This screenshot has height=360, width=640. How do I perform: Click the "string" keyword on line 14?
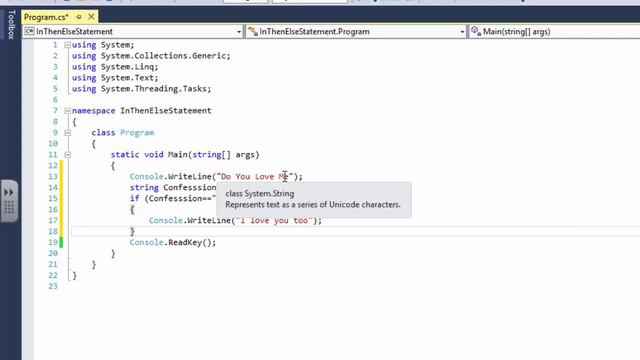coord(144,188)
